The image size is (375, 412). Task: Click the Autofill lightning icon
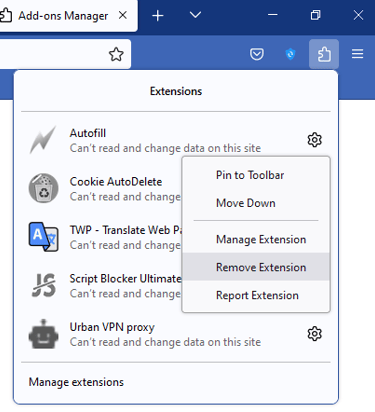(x=43, y=140)
